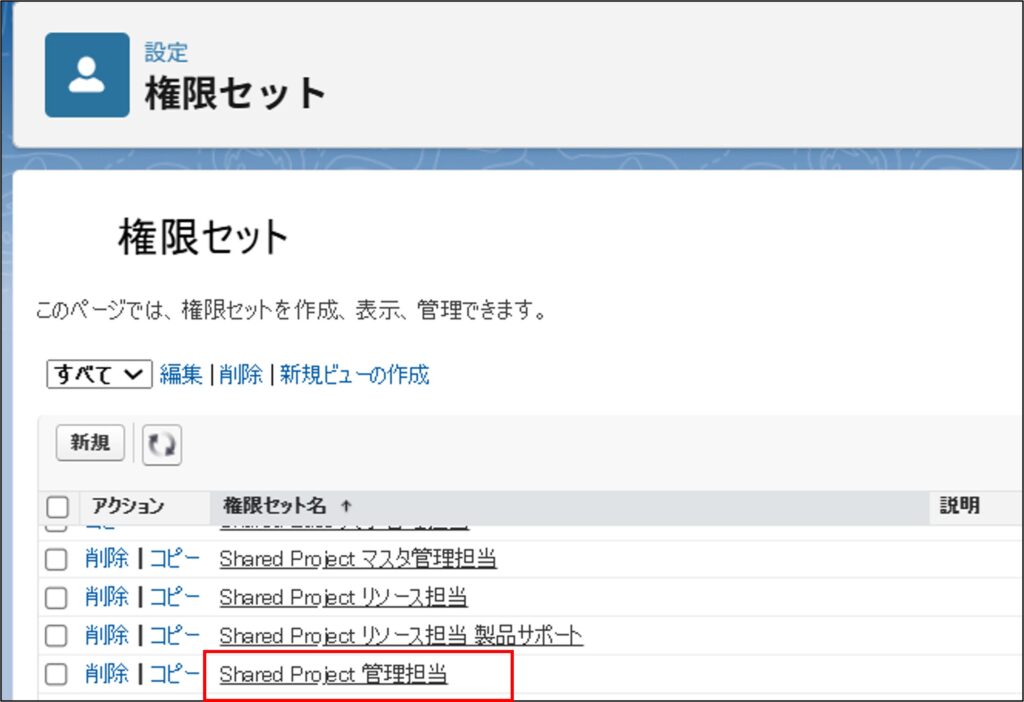
Task: Click the refresh list icon beside 新規
Action: tap(162, 445)
